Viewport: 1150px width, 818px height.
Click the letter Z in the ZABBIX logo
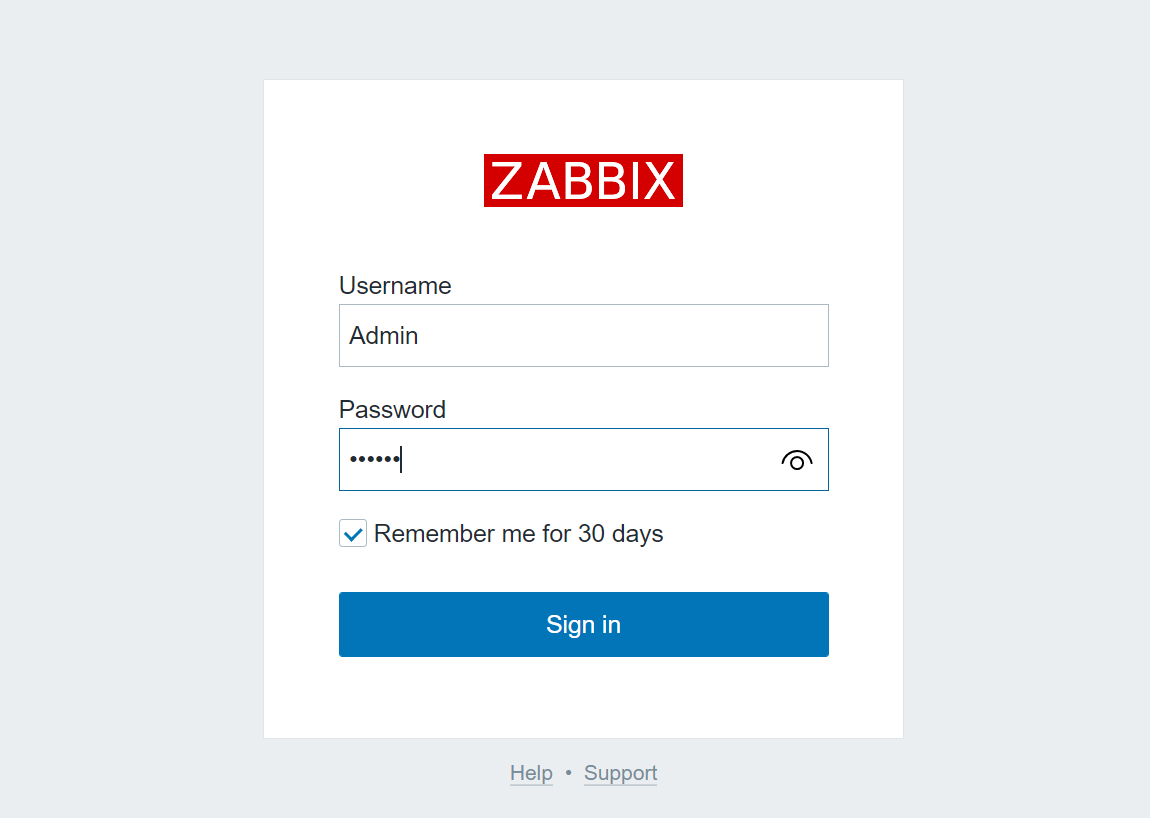click(506, 180)
